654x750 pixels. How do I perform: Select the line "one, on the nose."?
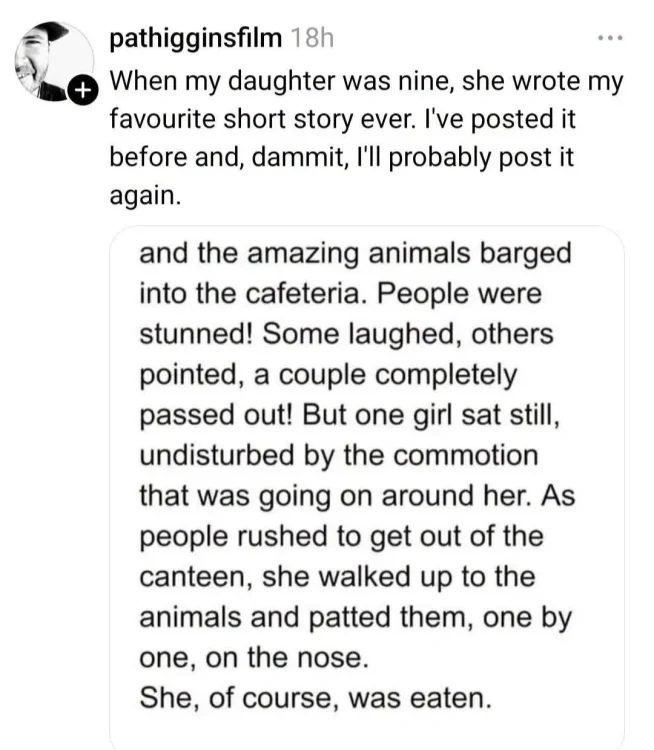tap(254, 658)
